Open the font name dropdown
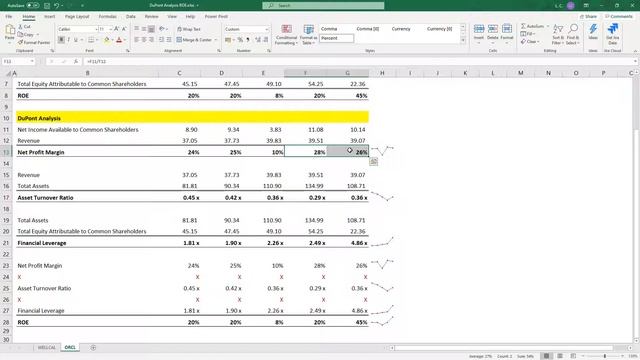The width and height of the screenshot is (640, 360). (x=96, y=29)
